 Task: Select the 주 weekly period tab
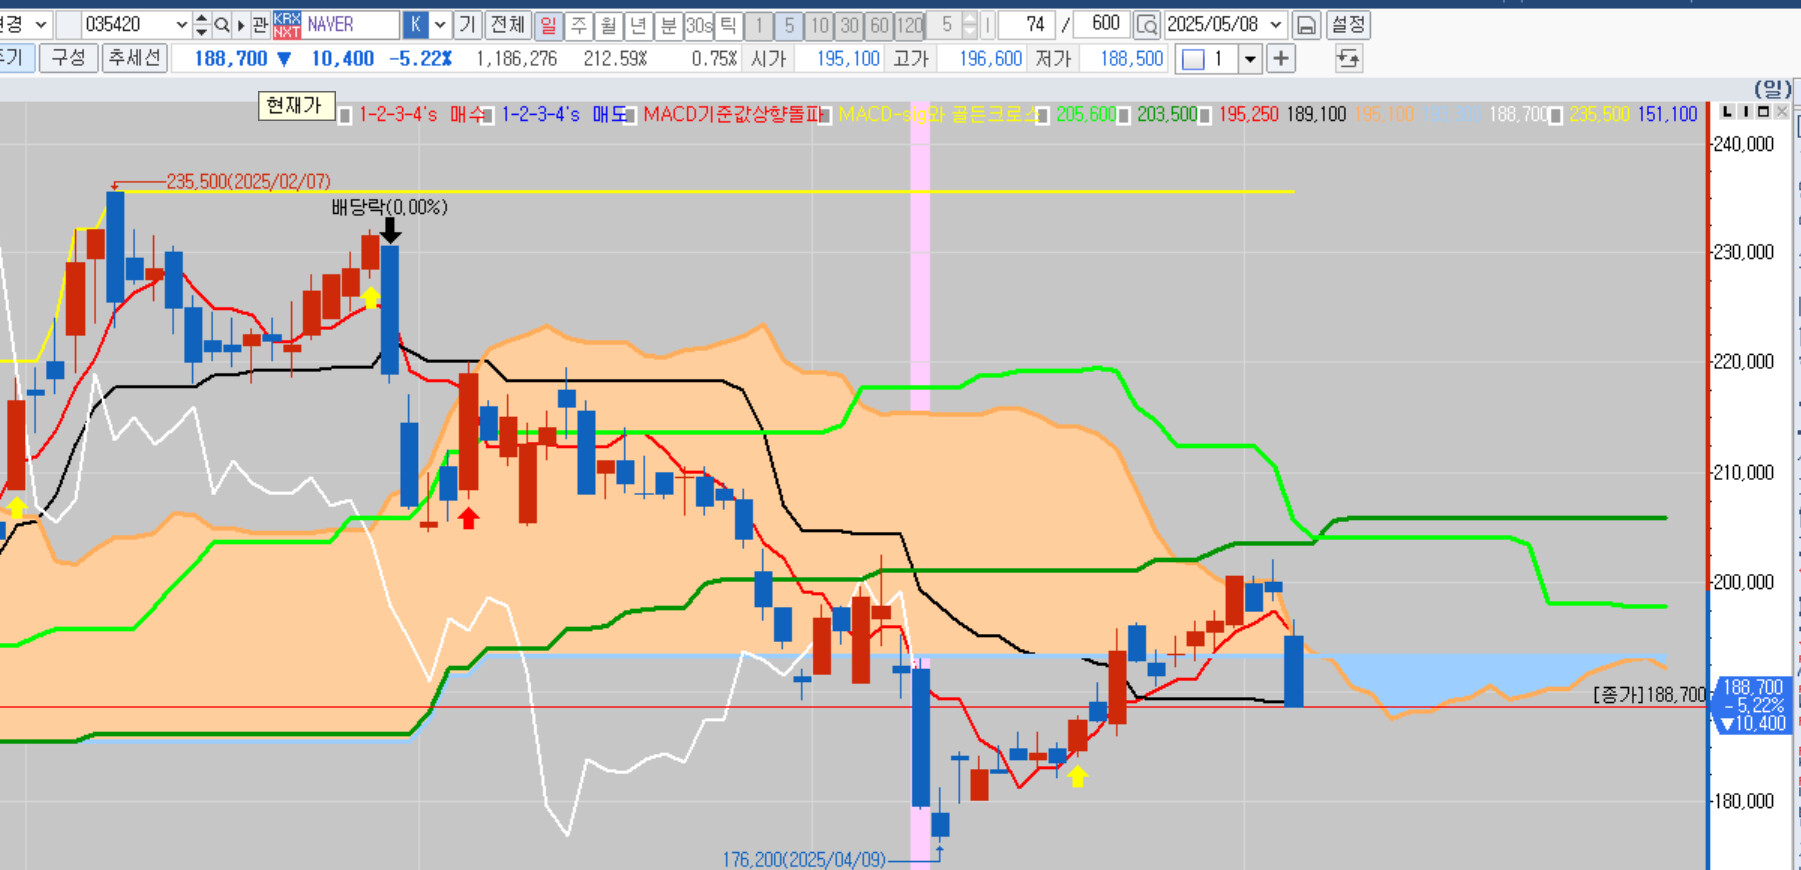(x=579, y=25)
